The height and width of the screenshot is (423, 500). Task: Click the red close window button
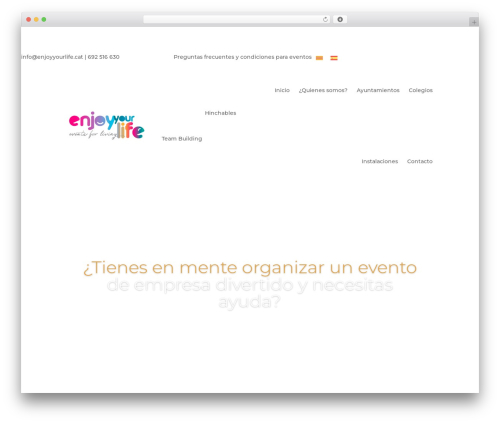[x=29, y=20]
